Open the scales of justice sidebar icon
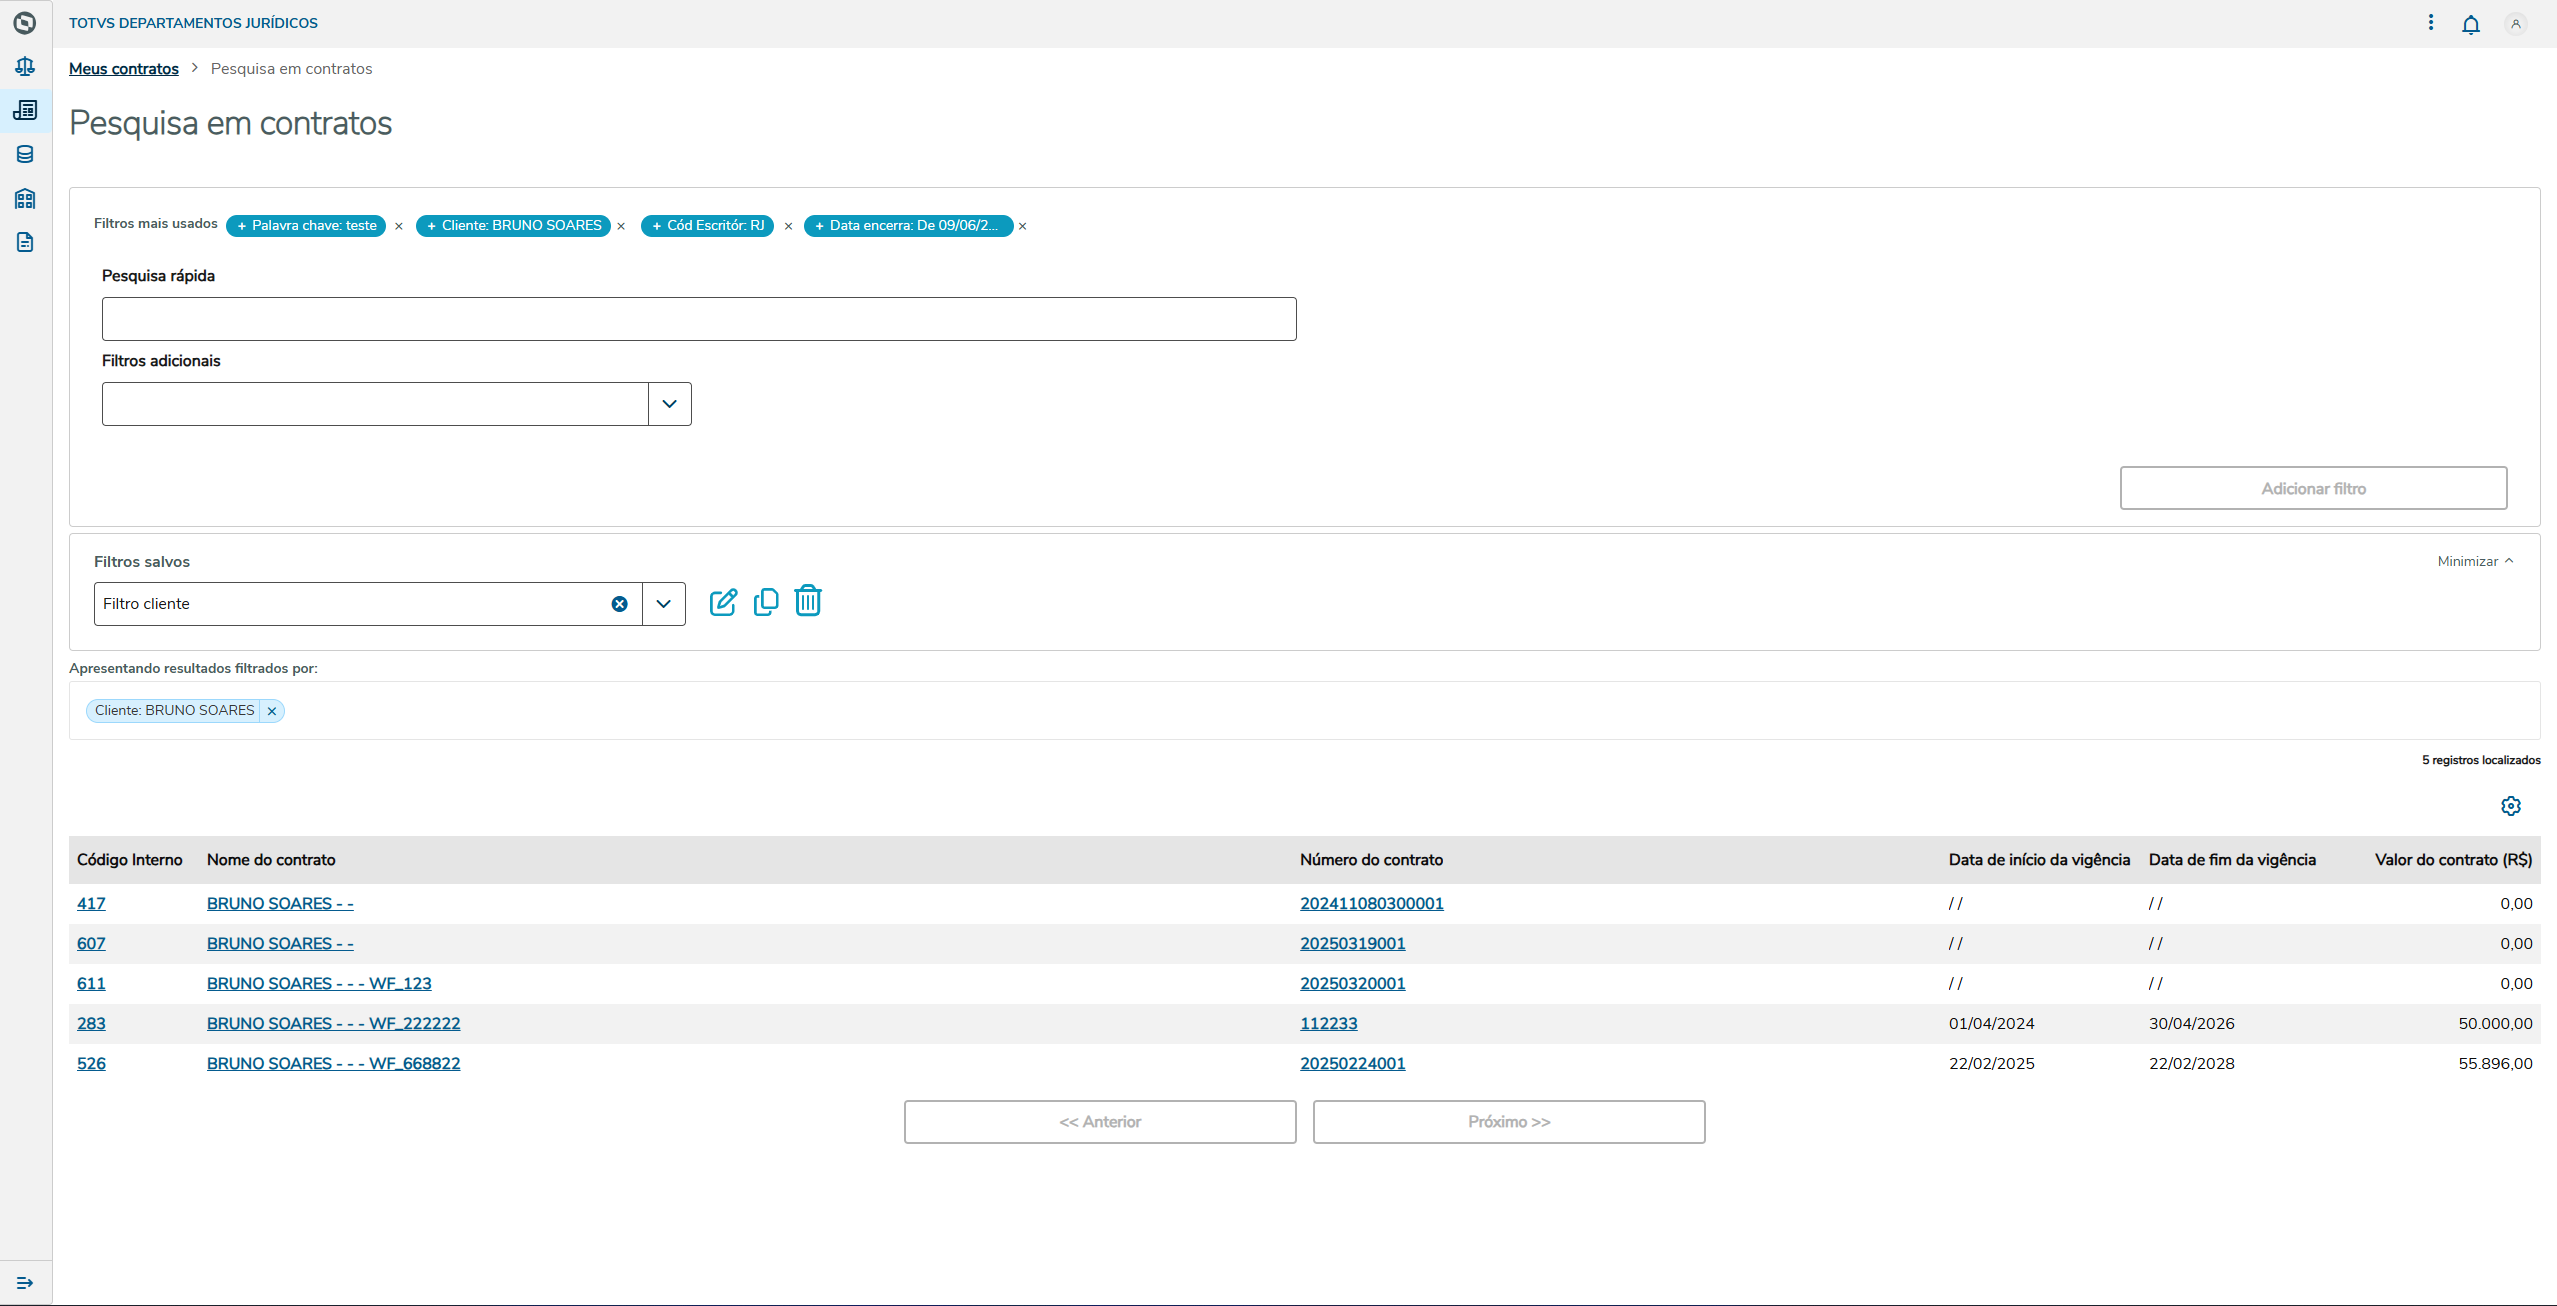Viewport: 2557px width, 1306px height. (x=25, y=66)
